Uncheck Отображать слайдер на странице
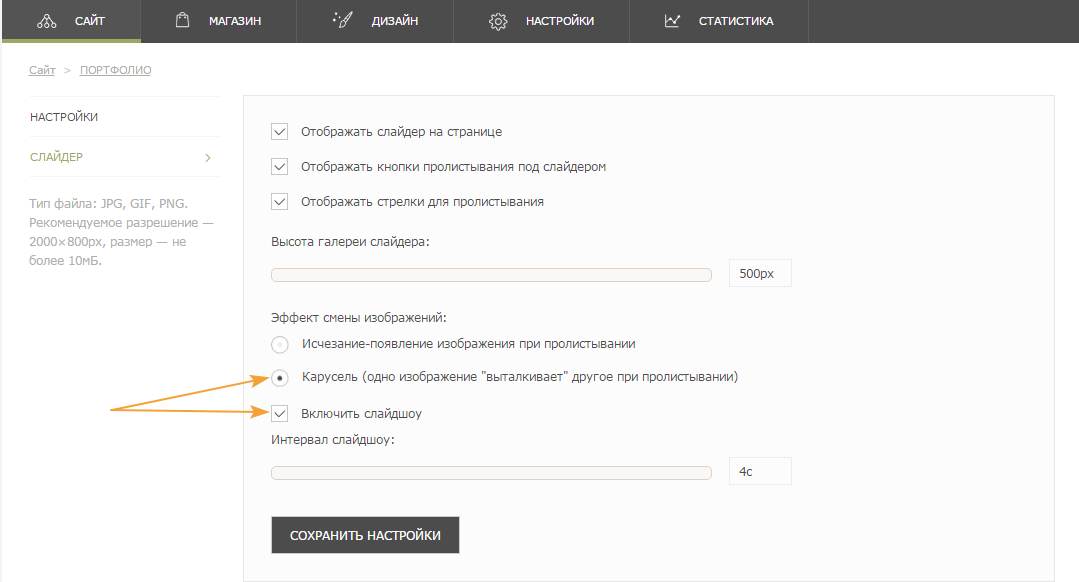Screen dimensions: 1079x582 point(279,131)
